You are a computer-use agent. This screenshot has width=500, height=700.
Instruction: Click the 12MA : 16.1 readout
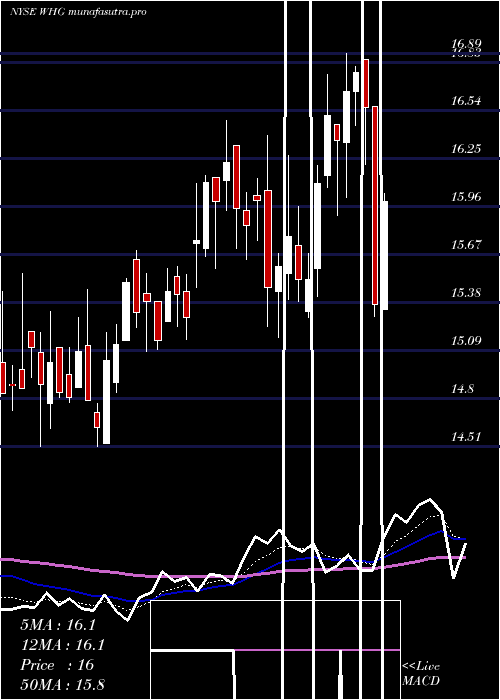click(x=62, y=645)
